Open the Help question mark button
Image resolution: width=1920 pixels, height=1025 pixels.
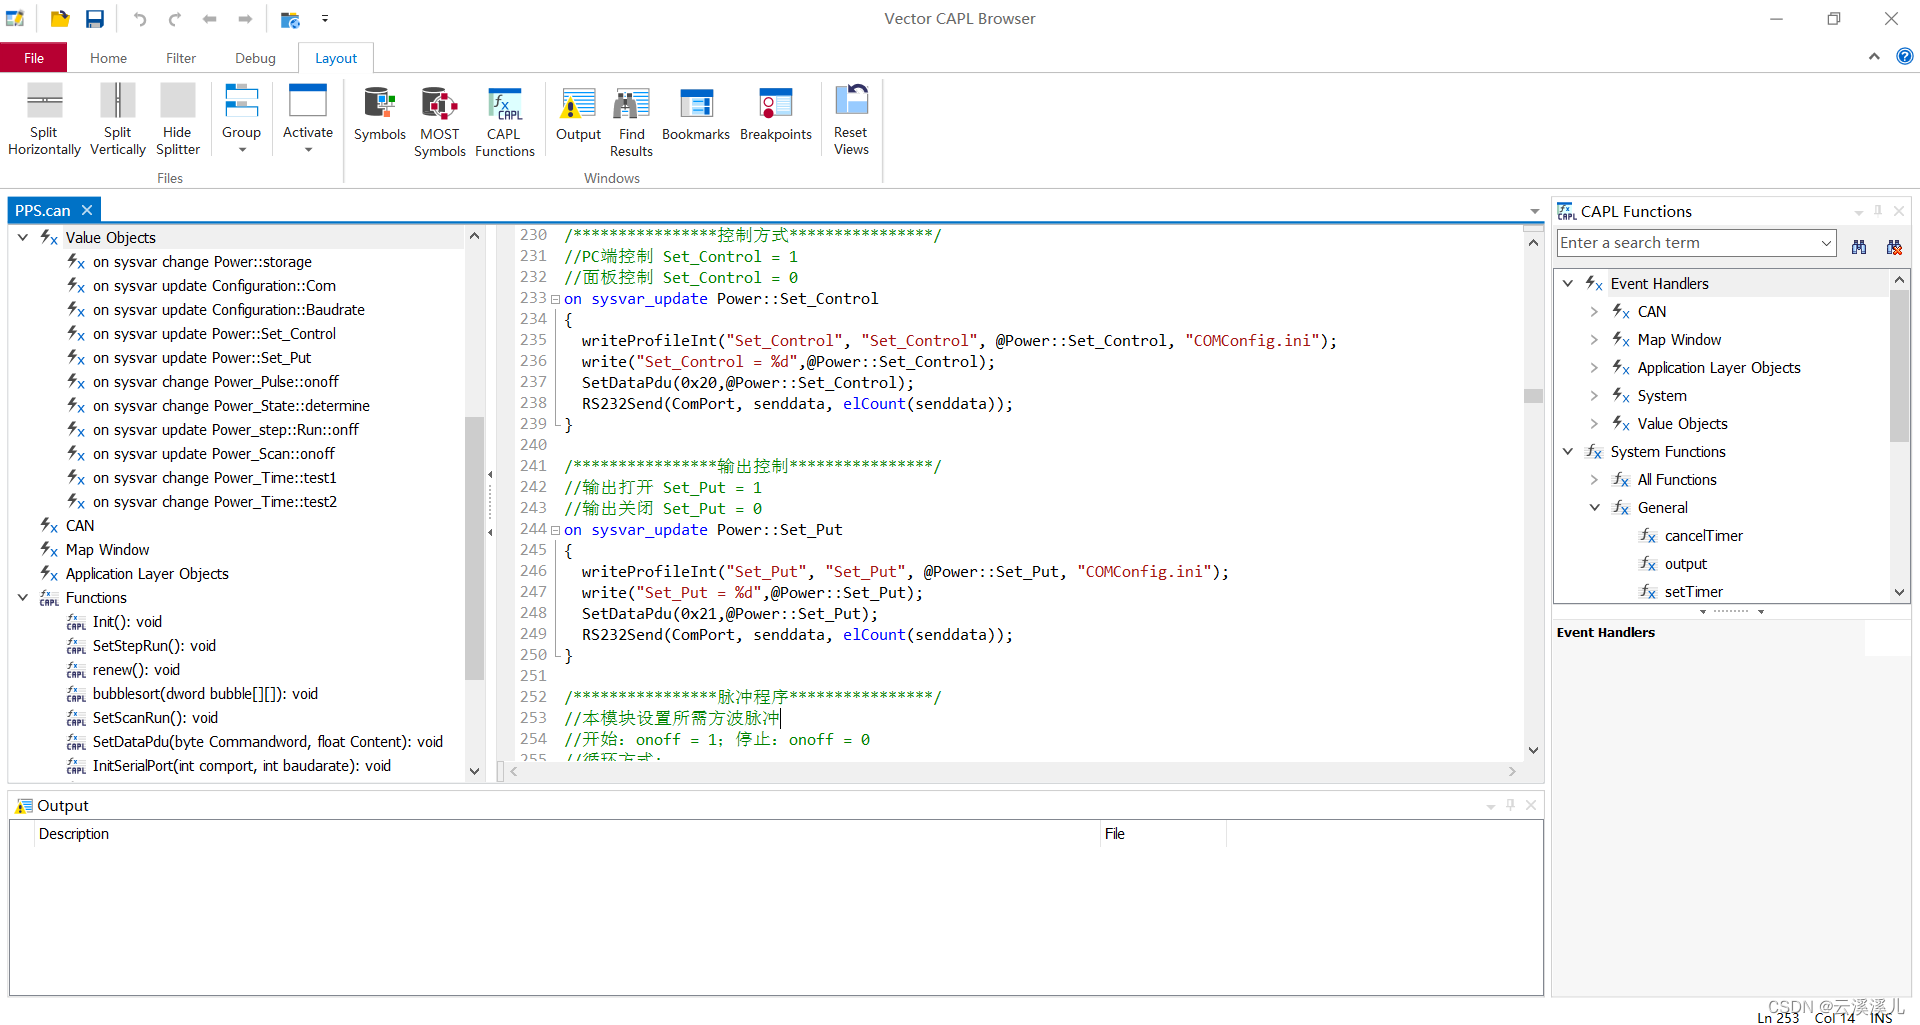1905,57
